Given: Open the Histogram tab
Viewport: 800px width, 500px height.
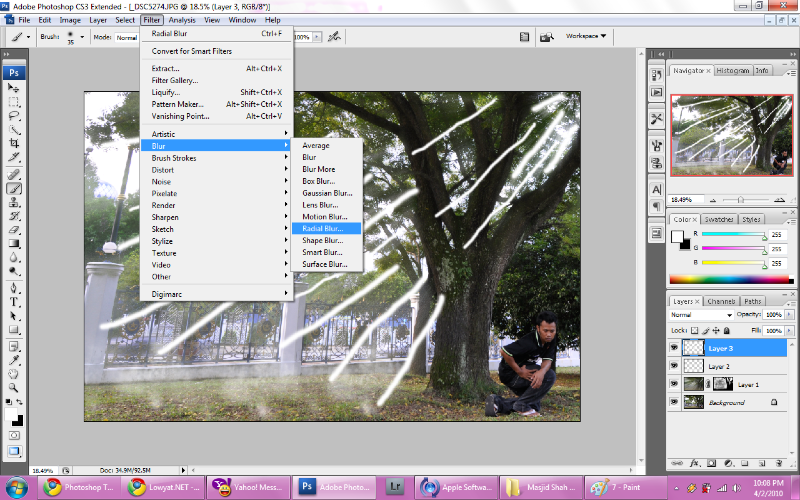Looking at the screenshot, I should pos(732,71).
